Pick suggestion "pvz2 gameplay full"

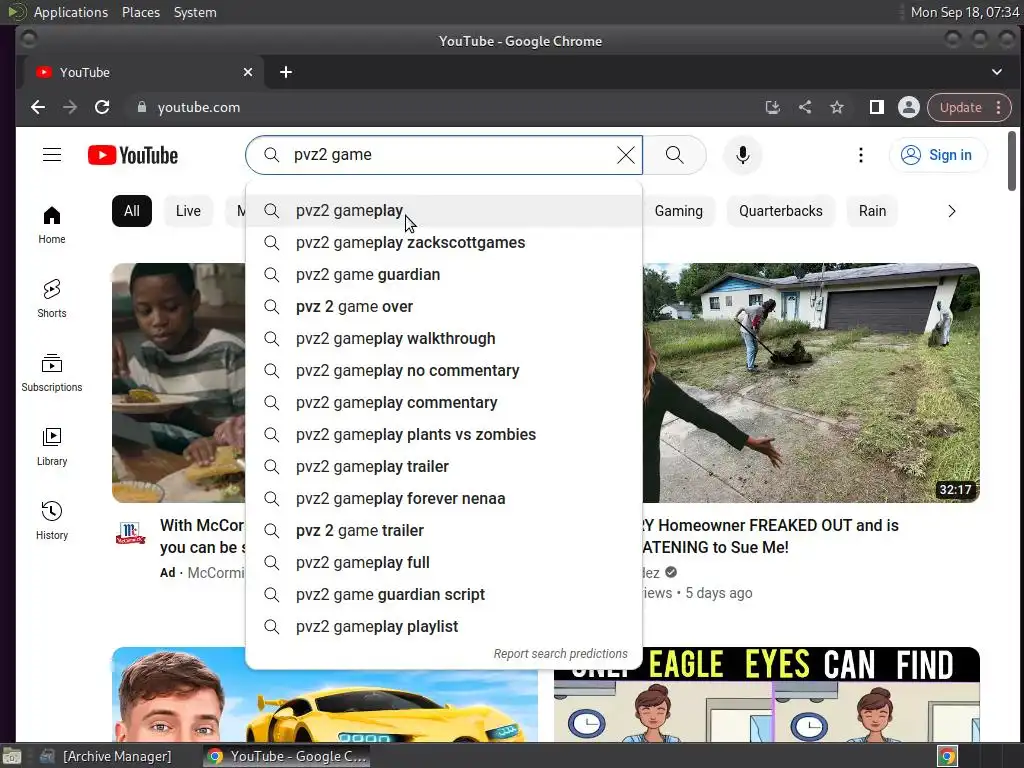point(444,563)
